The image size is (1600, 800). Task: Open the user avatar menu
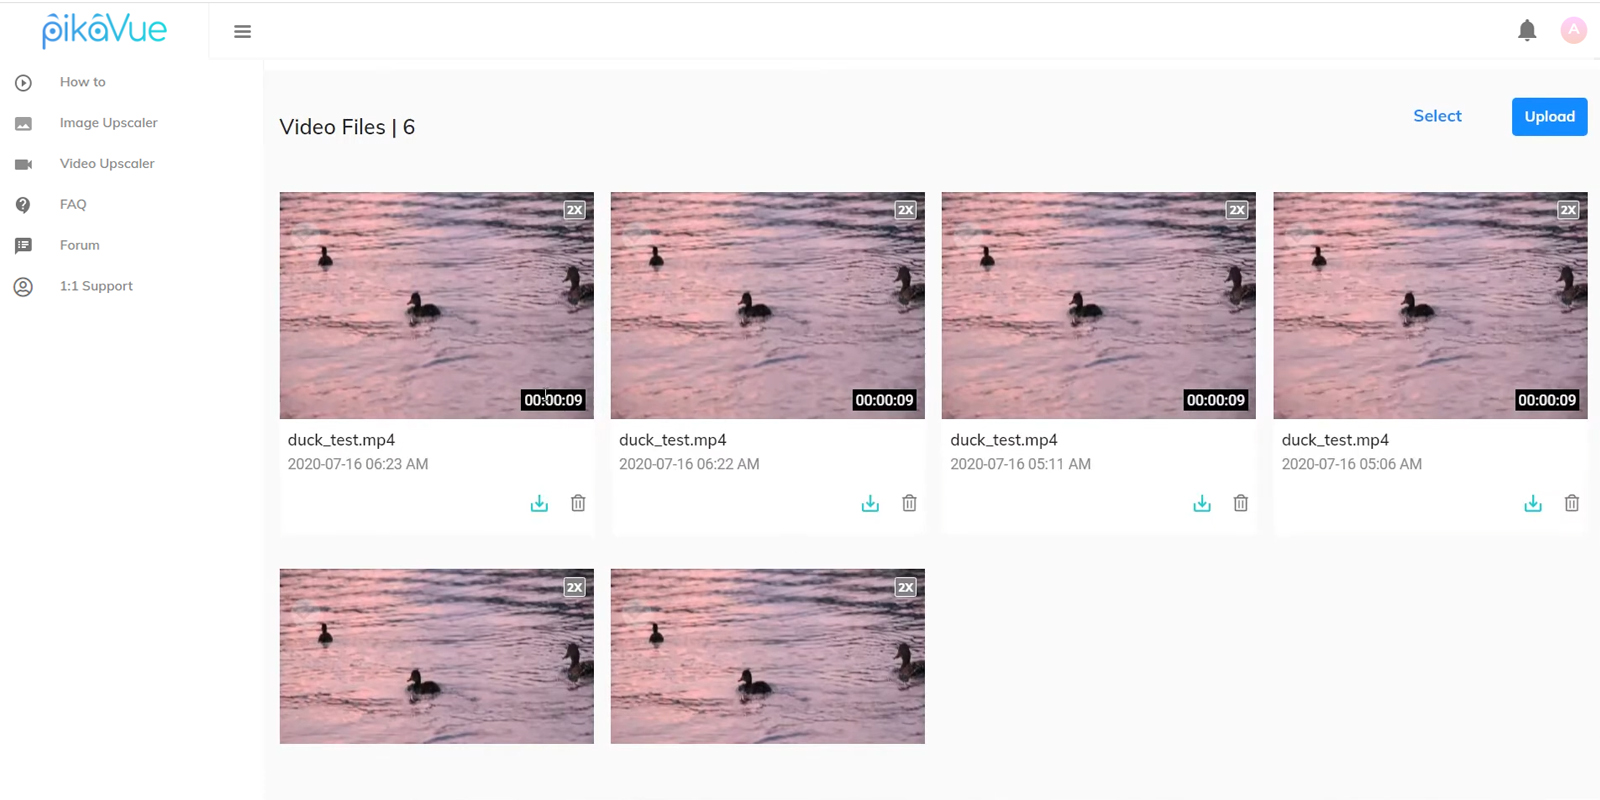(1573, 30)
